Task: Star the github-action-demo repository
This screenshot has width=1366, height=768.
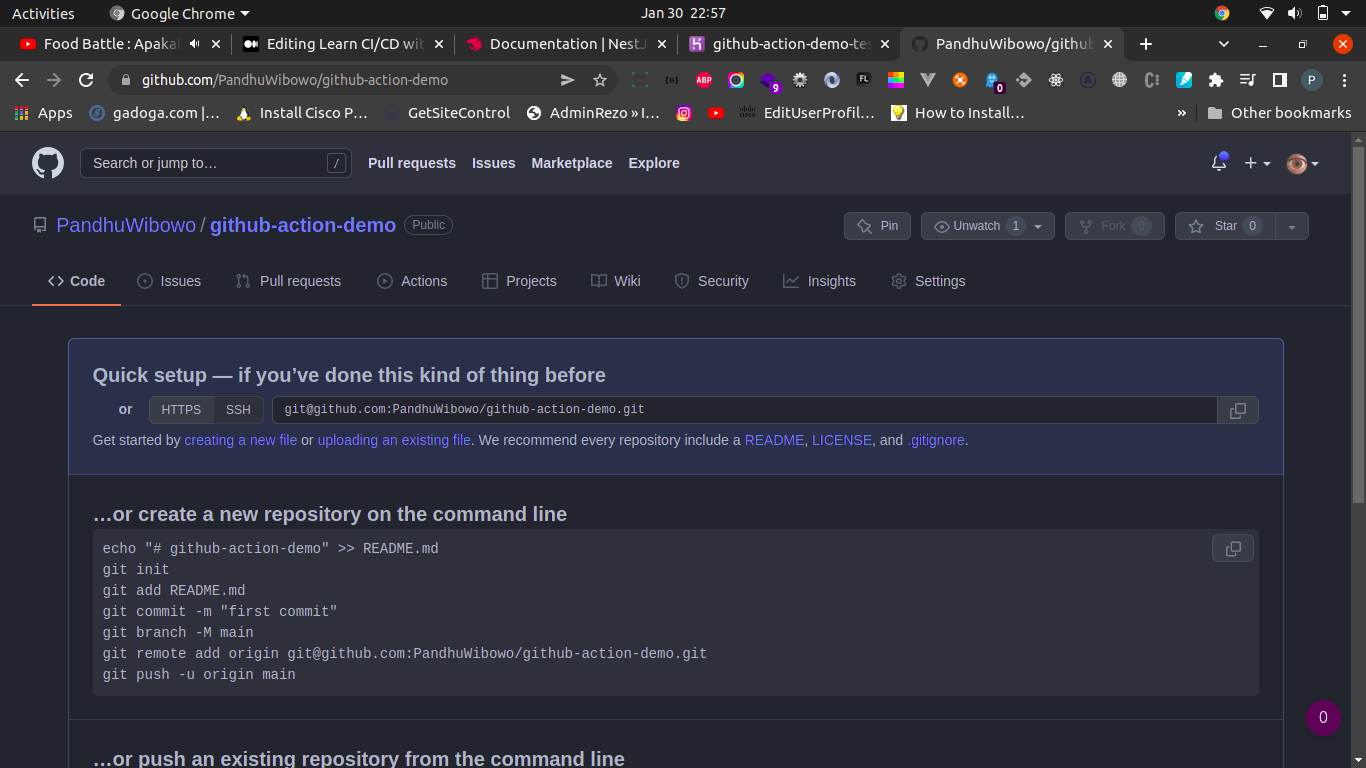Action: coord(1225,226)
